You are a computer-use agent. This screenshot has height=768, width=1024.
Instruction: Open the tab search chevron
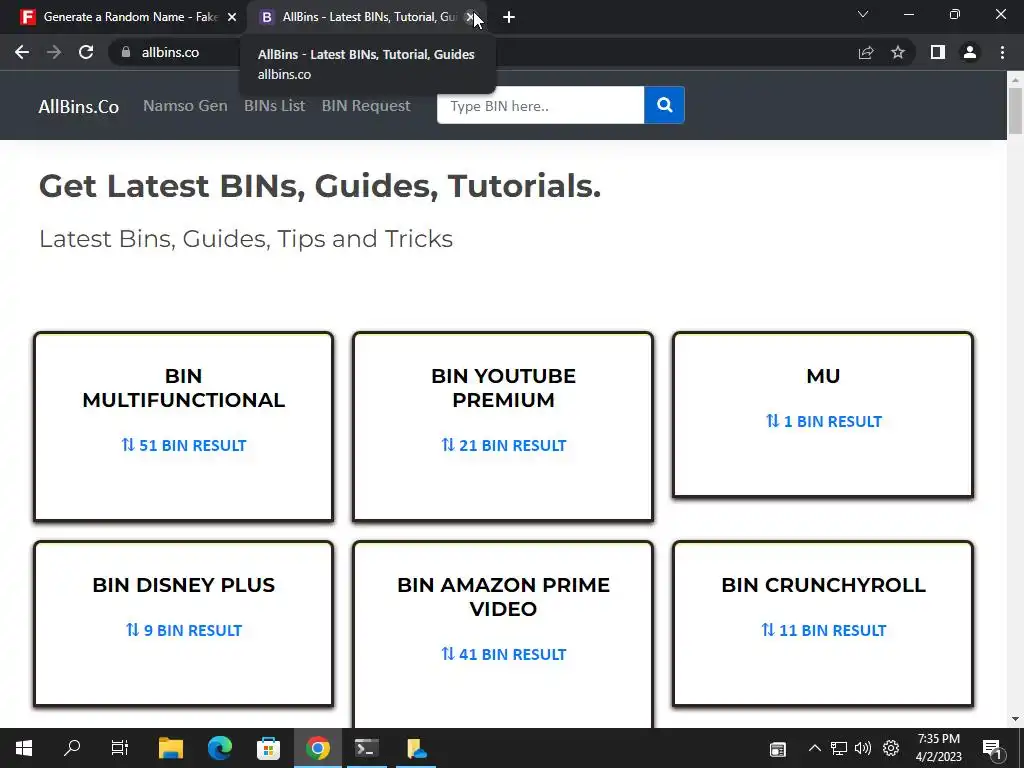click(863, 14)
